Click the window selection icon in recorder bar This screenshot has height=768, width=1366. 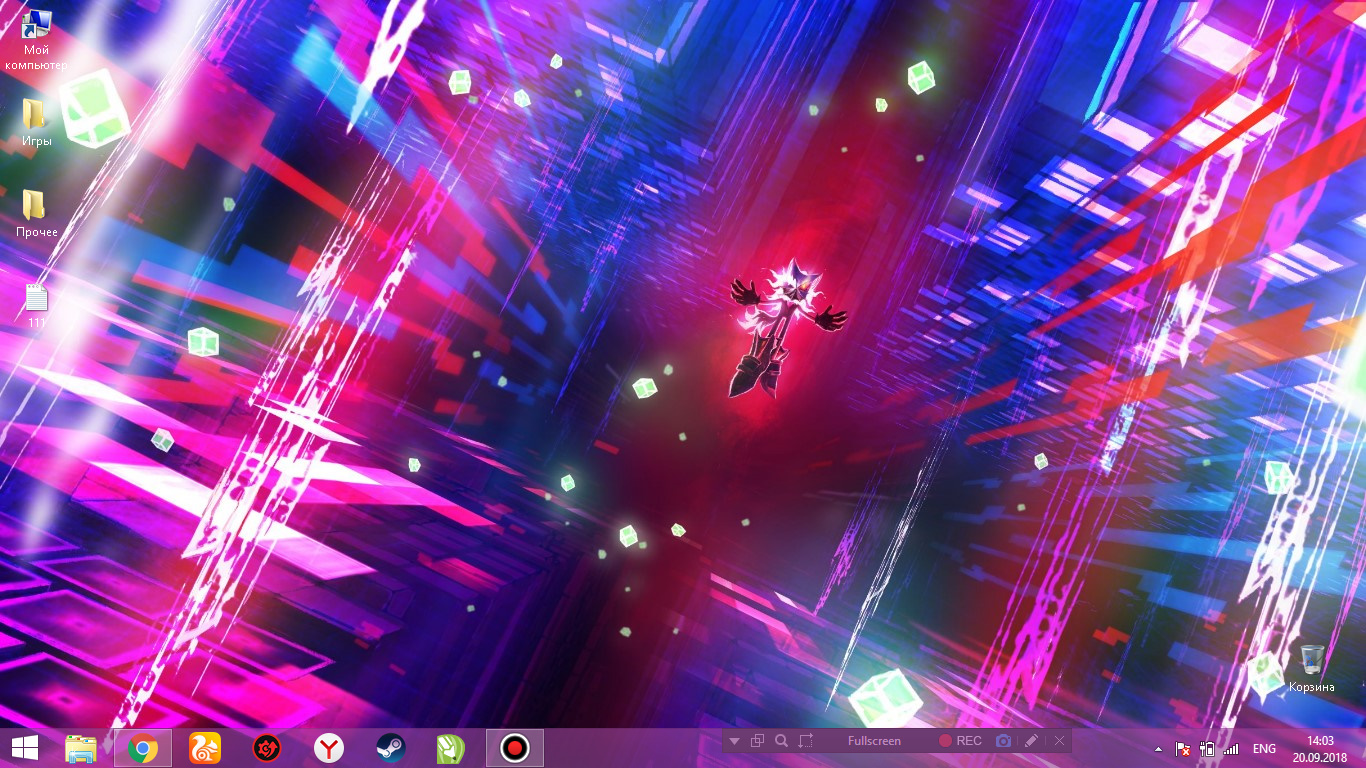point(757,741)
